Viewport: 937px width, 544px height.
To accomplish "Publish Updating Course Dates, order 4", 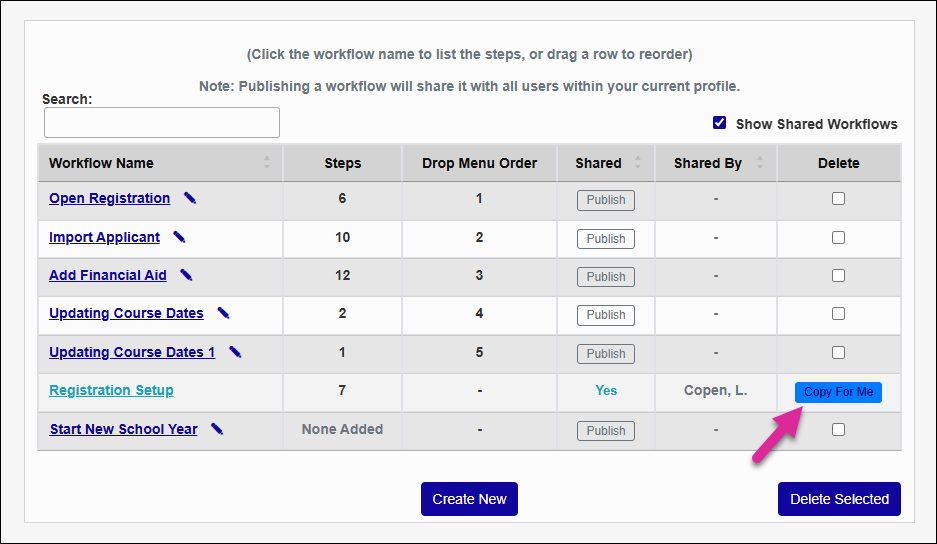I will [606, 315].
